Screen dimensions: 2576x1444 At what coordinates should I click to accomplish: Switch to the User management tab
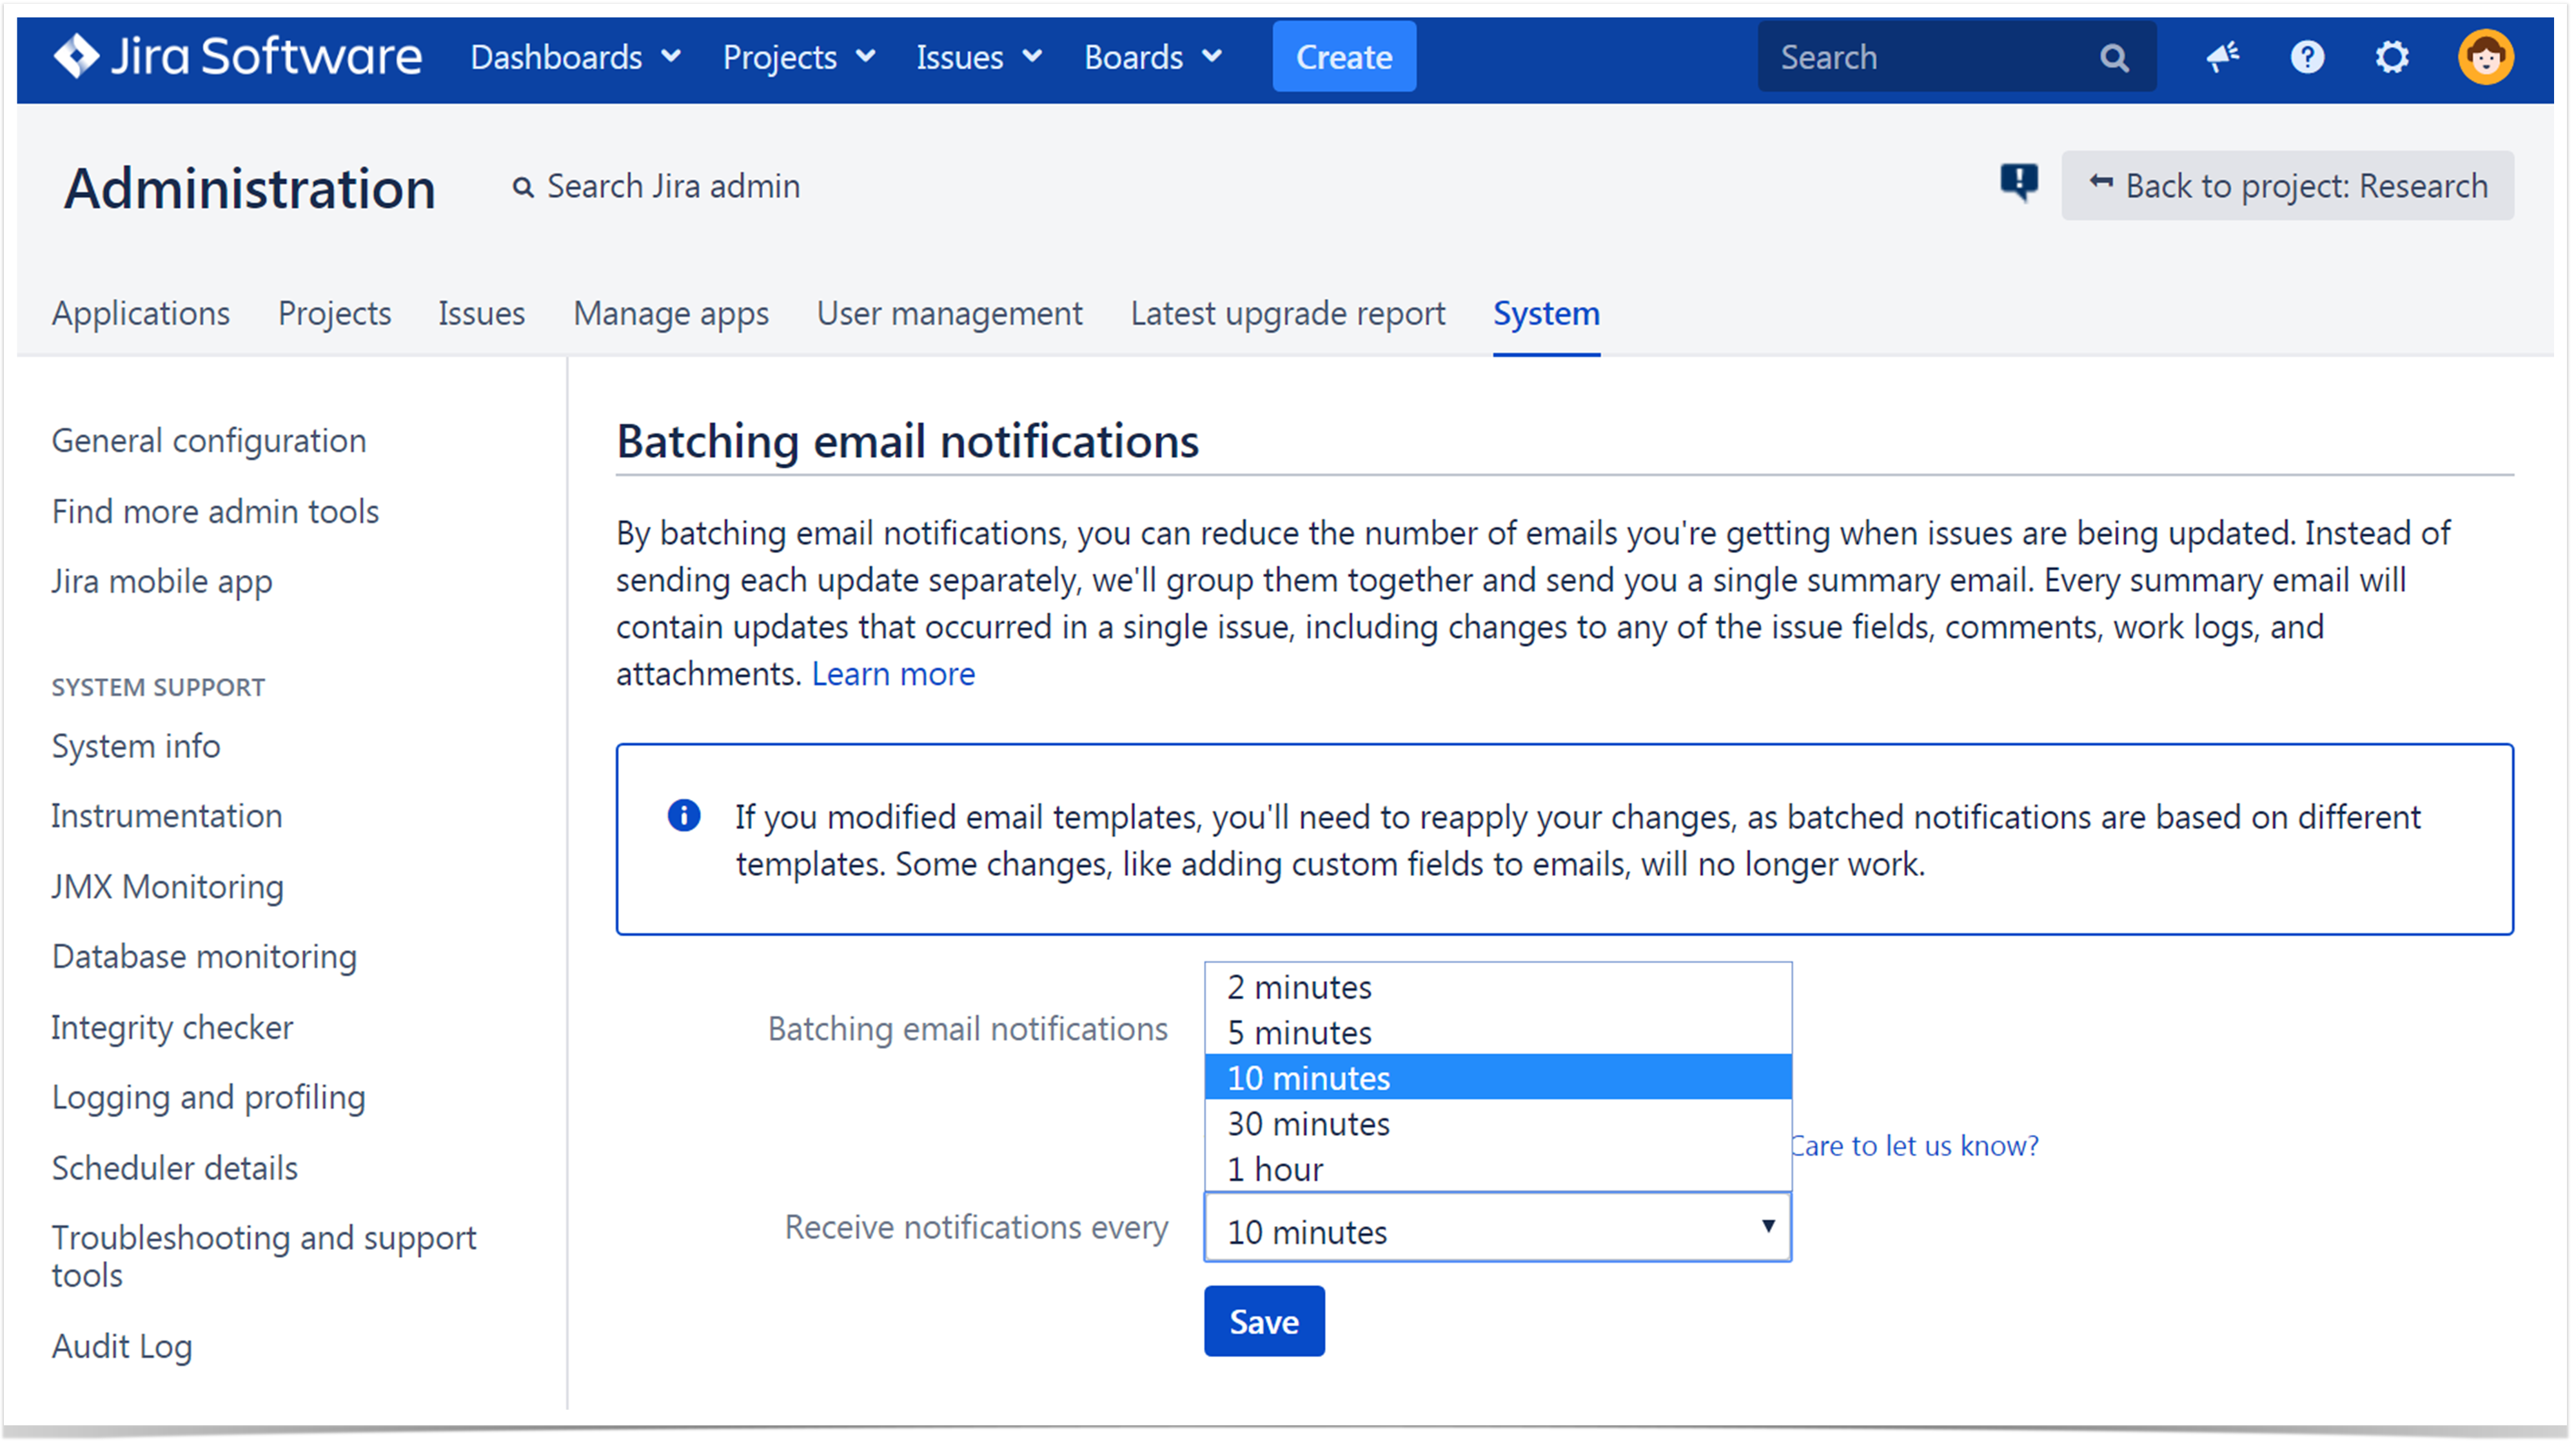point(949,313)
